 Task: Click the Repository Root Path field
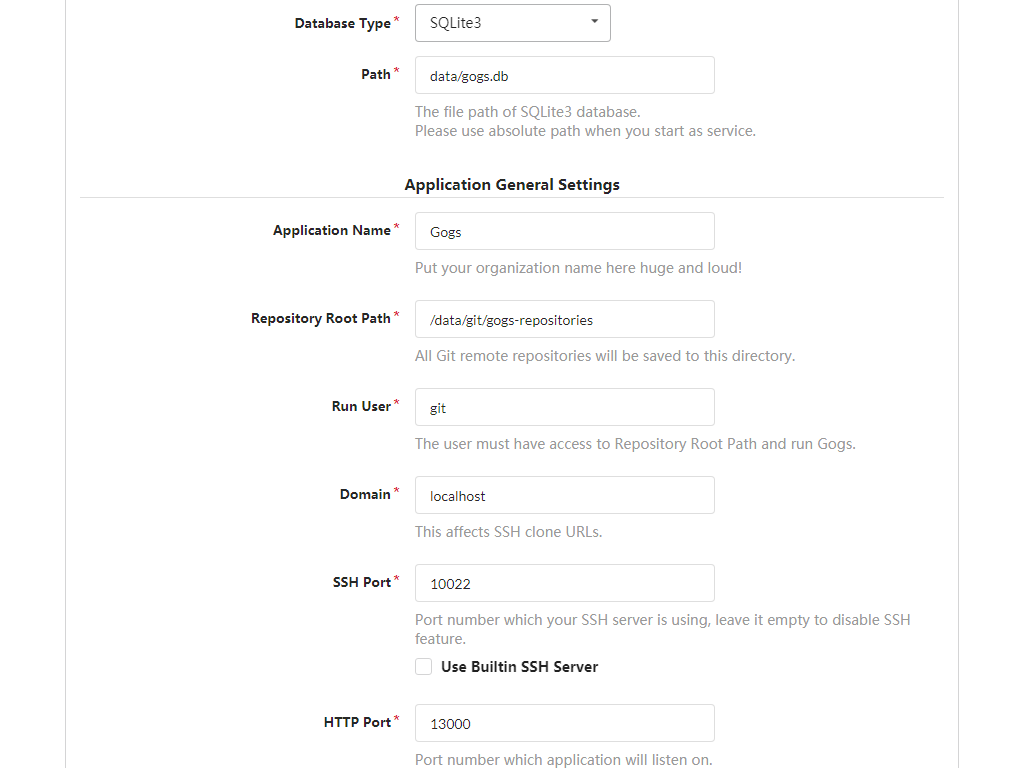(564, 319)
